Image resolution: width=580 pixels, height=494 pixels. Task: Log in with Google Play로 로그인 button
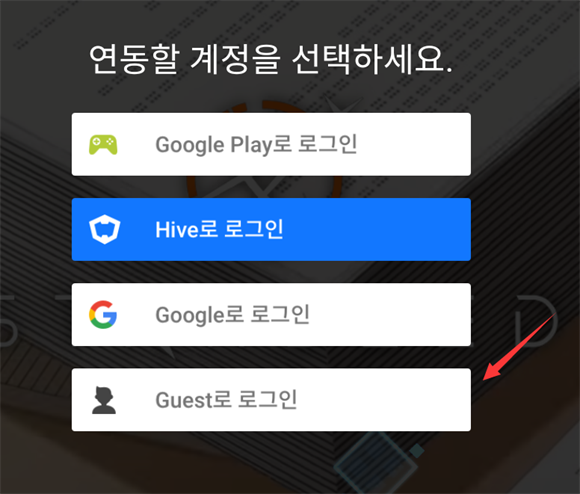tap(271, 144)
